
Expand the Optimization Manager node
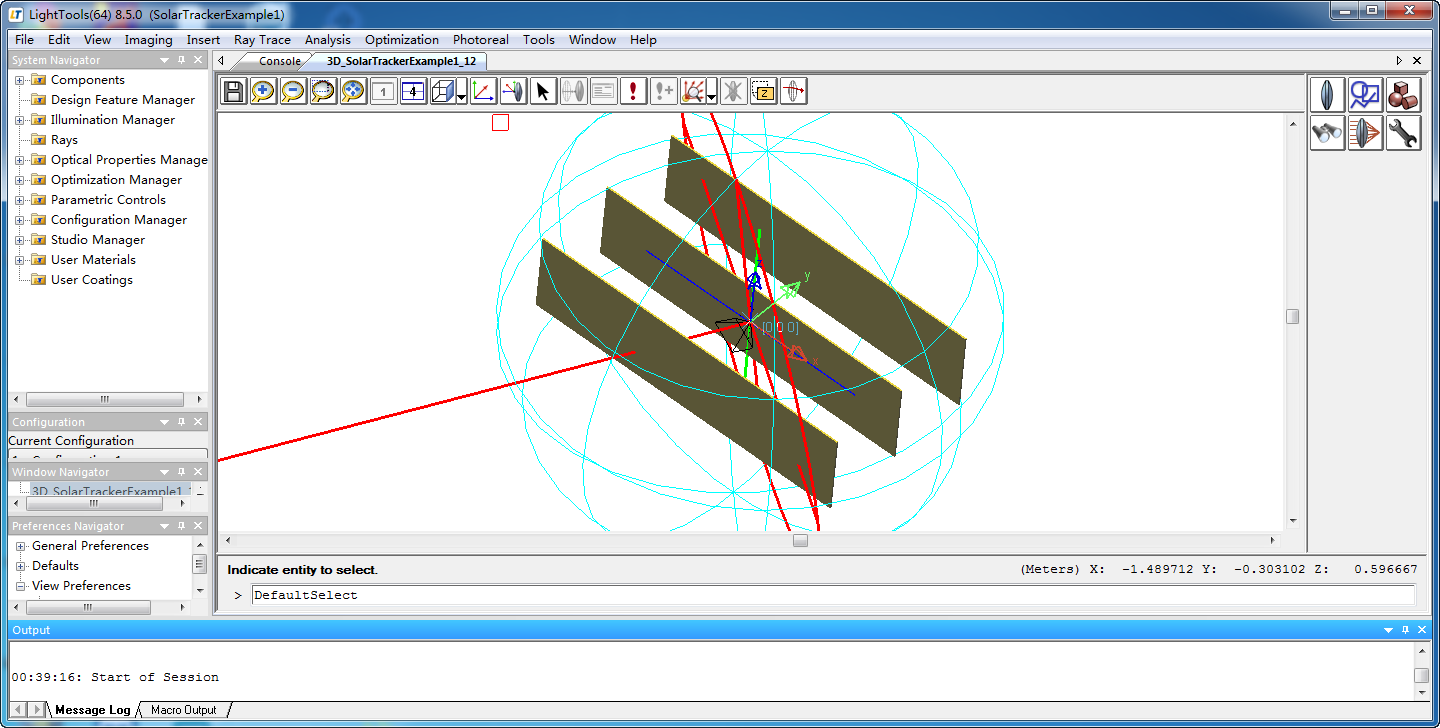pos(21,180)
